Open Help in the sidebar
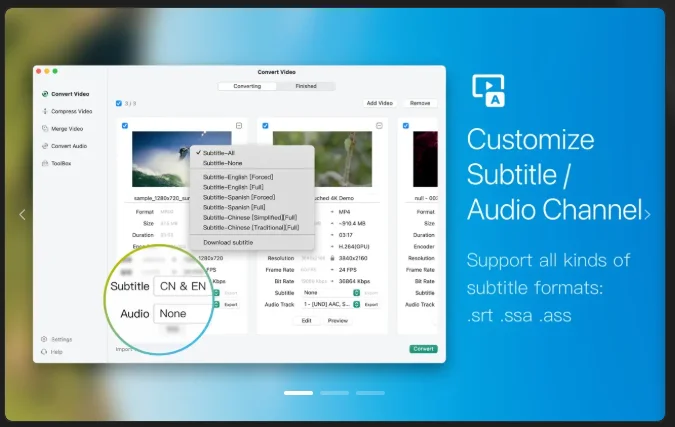 [x=52, y=352]
